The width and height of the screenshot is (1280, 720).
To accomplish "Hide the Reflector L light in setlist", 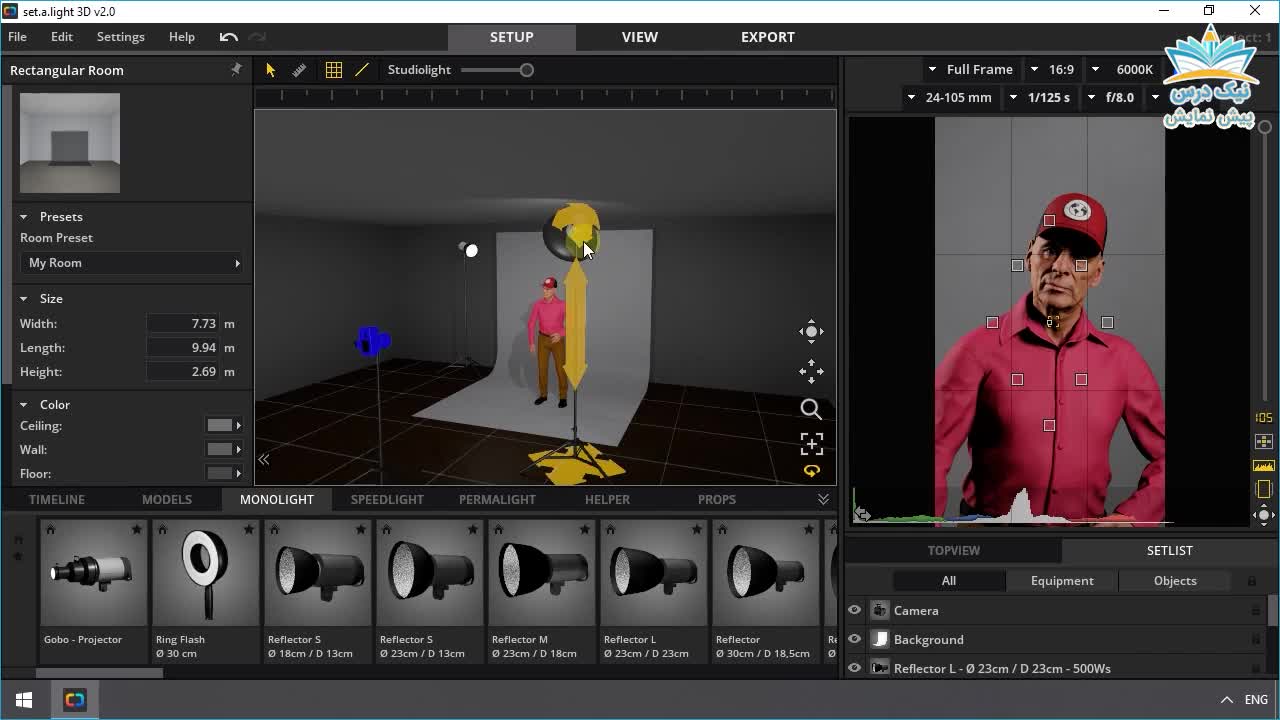I will 855,668.
